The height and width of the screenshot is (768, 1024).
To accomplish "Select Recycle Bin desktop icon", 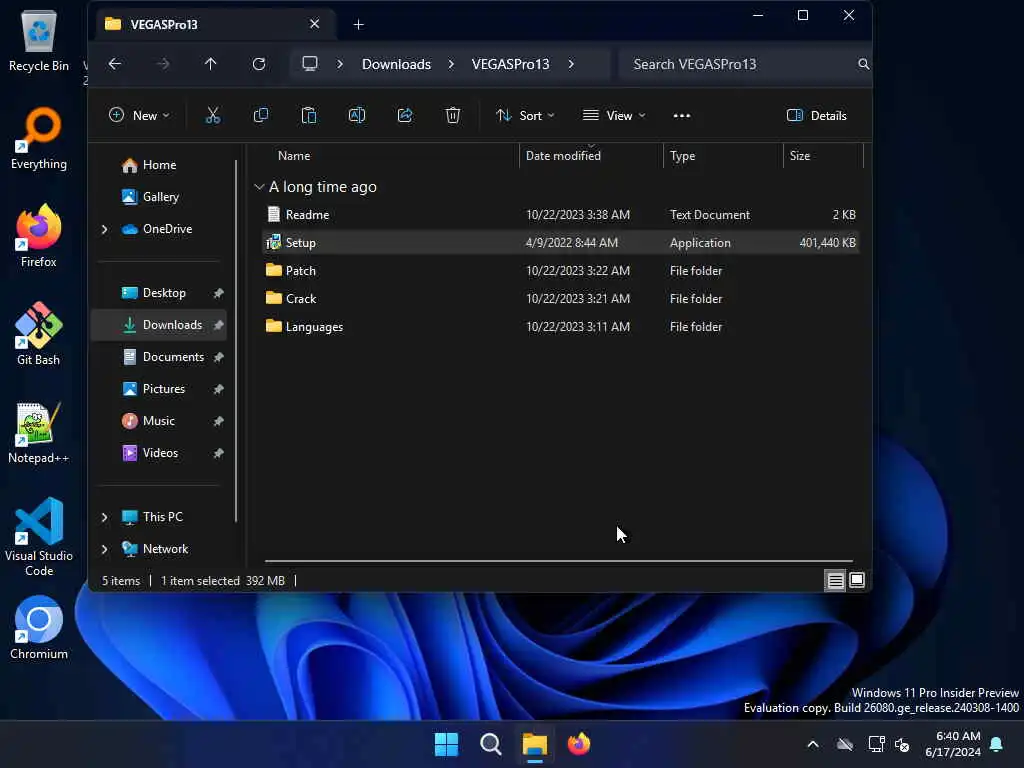I will click(39, 40).
